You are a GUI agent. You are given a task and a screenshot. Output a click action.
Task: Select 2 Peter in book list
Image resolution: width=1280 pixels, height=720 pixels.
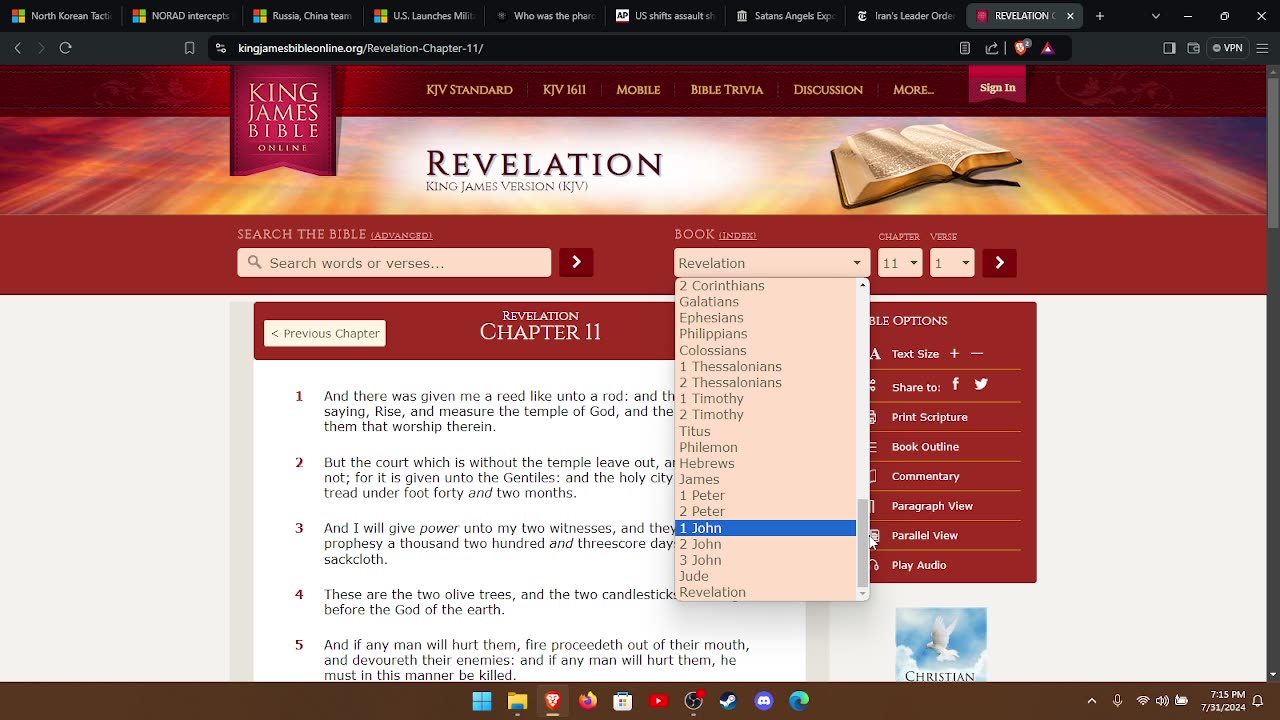click(x=766, y=511)
